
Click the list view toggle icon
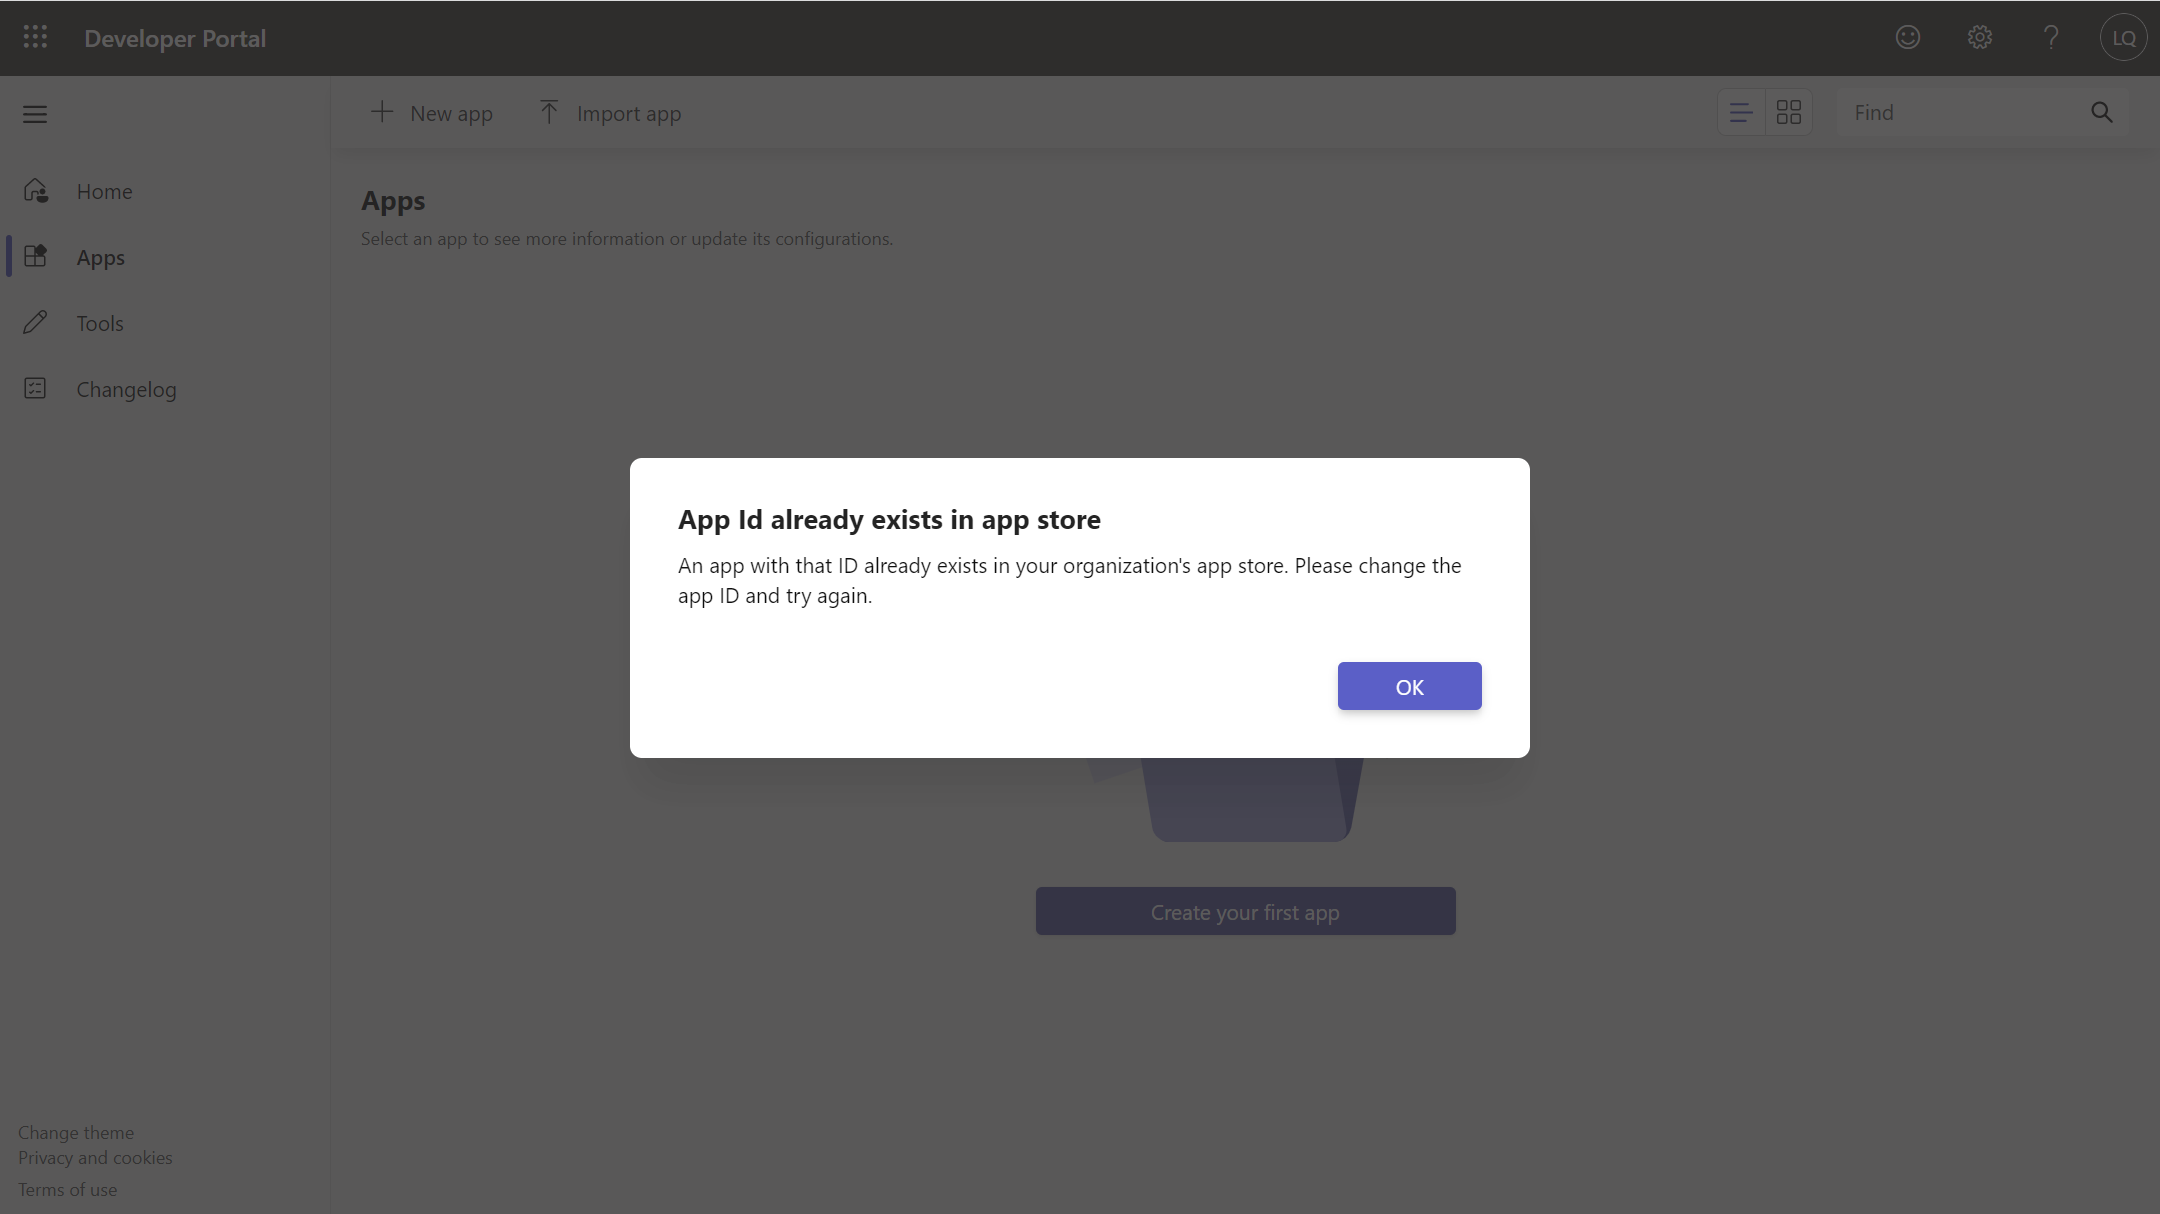coord(1742,111)
